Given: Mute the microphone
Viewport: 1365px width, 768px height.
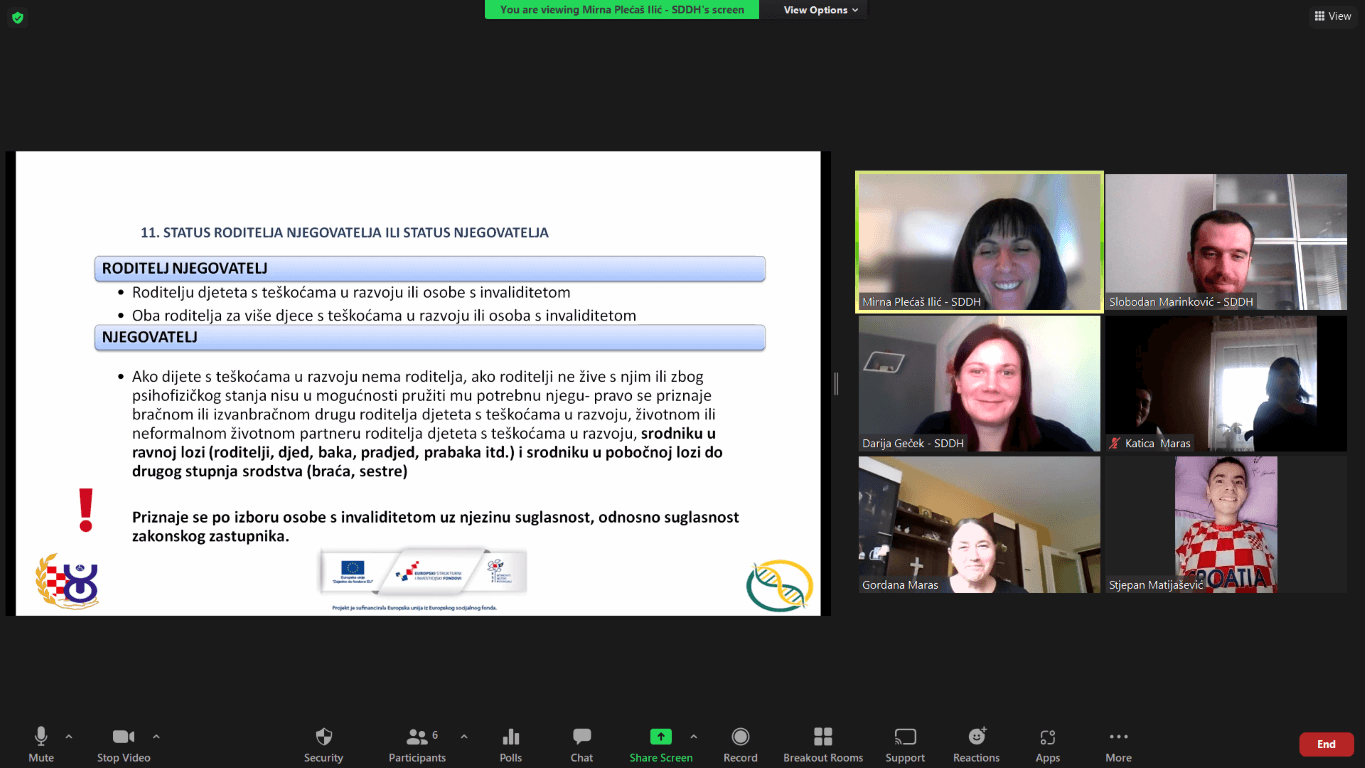Looking at the screenshot, I should point(41,738).
